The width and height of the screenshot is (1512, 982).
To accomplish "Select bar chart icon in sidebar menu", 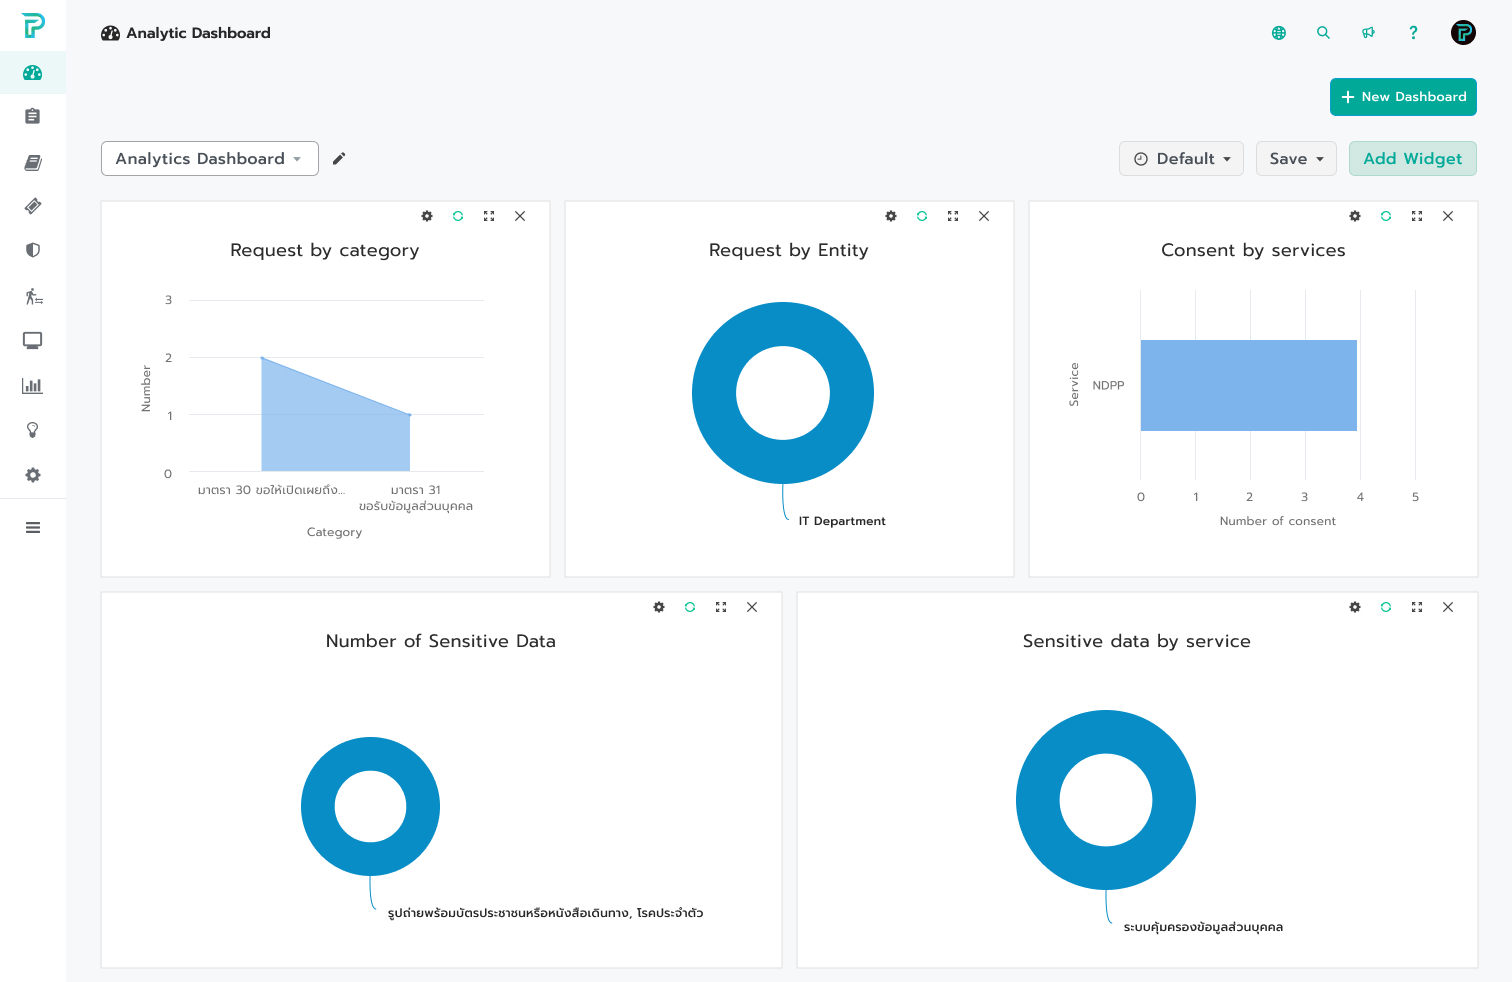I will click(x=33, y=386).
